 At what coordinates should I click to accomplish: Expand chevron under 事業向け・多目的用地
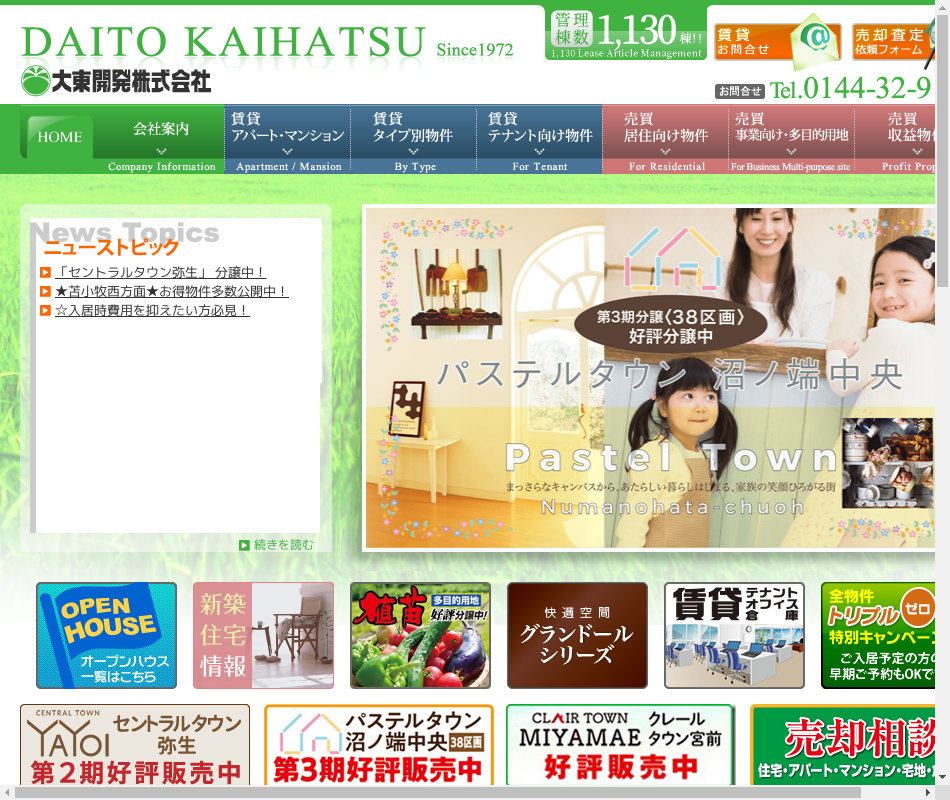tap(791, 152)
